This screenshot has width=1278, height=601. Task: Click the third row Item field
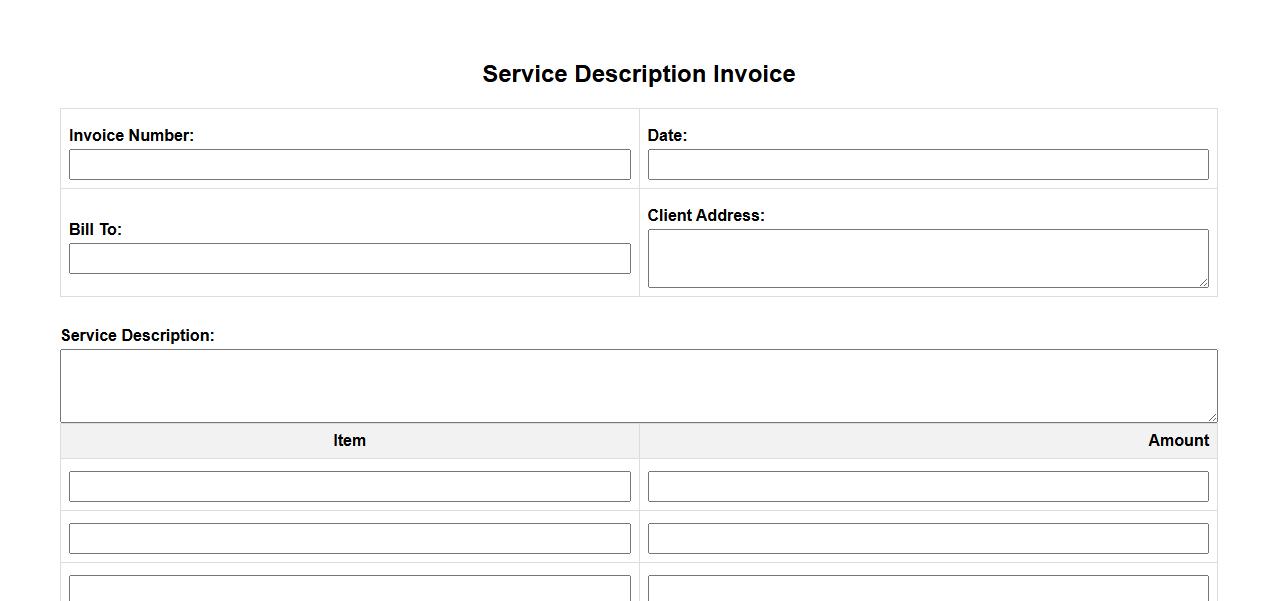click(349, 588)
